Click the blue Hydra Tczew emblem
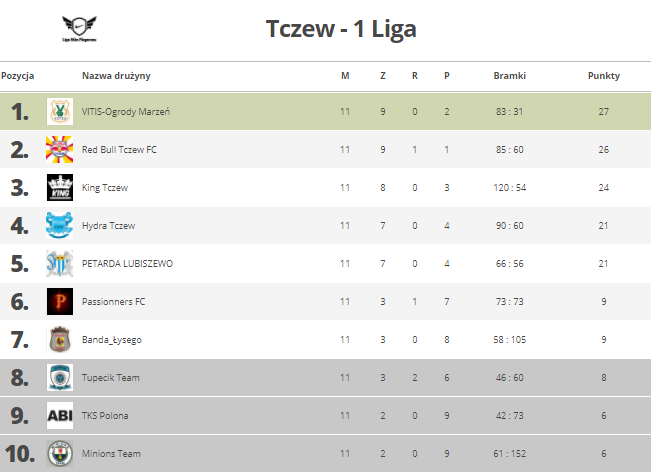 pyautogui.click(x=60, y=225)
